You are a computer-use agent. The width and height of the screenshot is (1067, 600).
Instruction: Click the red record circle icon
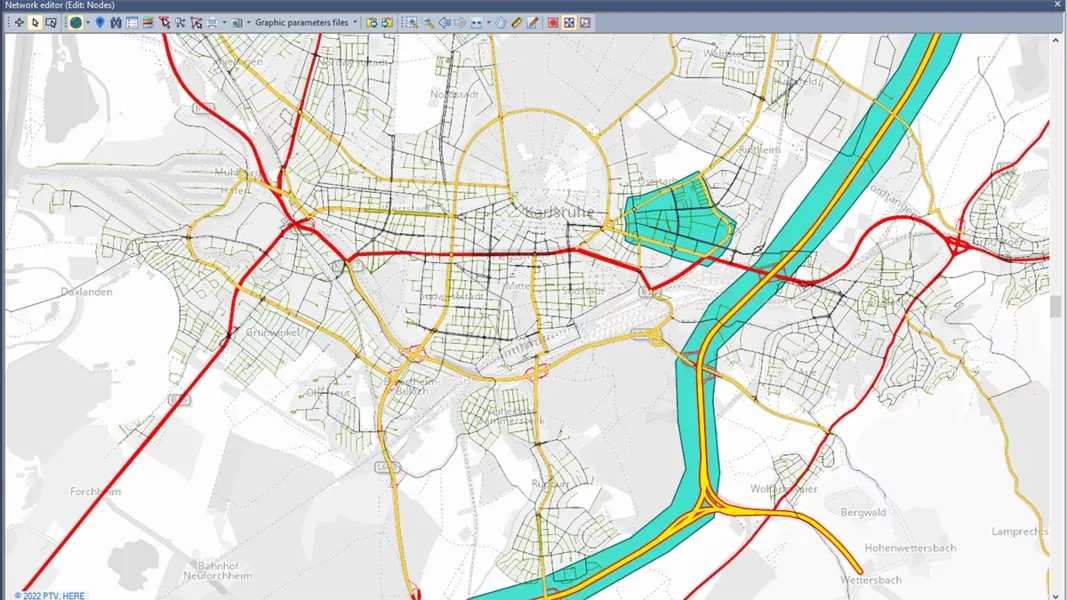[x=553, y=22]
